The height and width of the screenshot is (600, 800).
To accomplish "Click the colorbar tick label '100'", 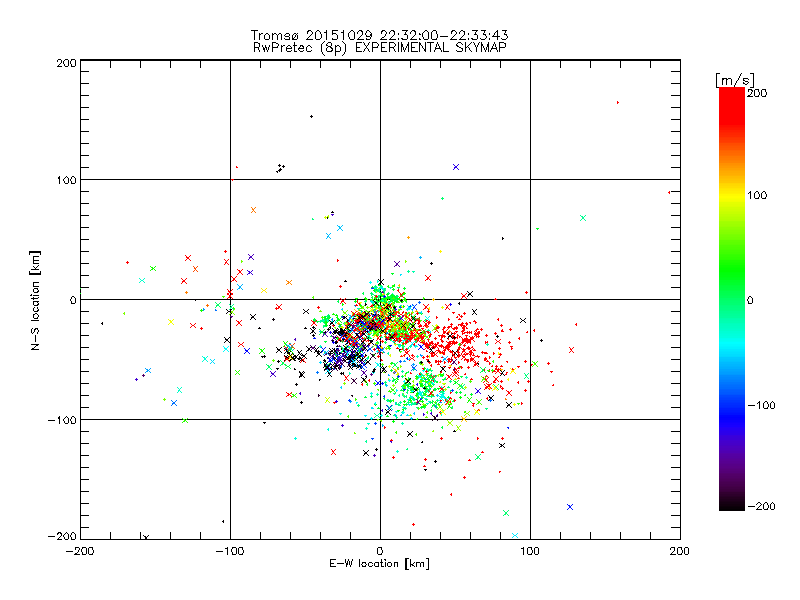I will click(x=757, y=195).
